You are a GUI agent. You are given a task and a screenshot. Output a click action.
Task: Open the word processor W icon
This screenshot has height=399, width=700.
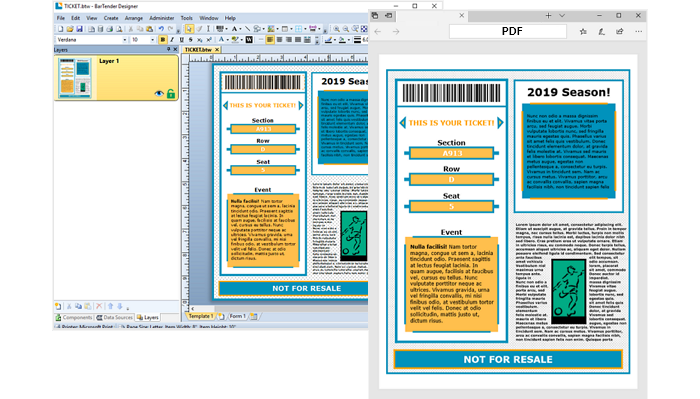pos(249,40)
